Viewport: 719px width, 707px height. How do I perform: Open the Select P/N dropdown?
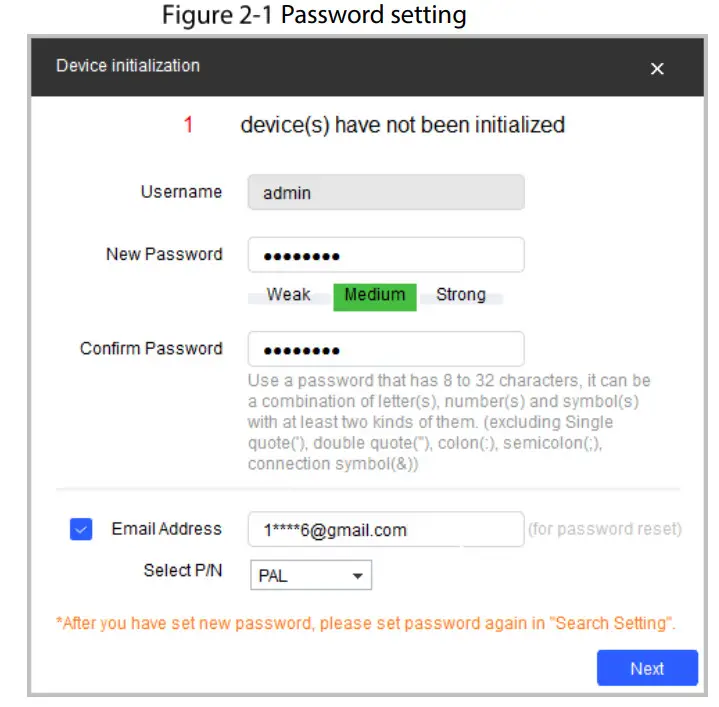click(310, 576)
